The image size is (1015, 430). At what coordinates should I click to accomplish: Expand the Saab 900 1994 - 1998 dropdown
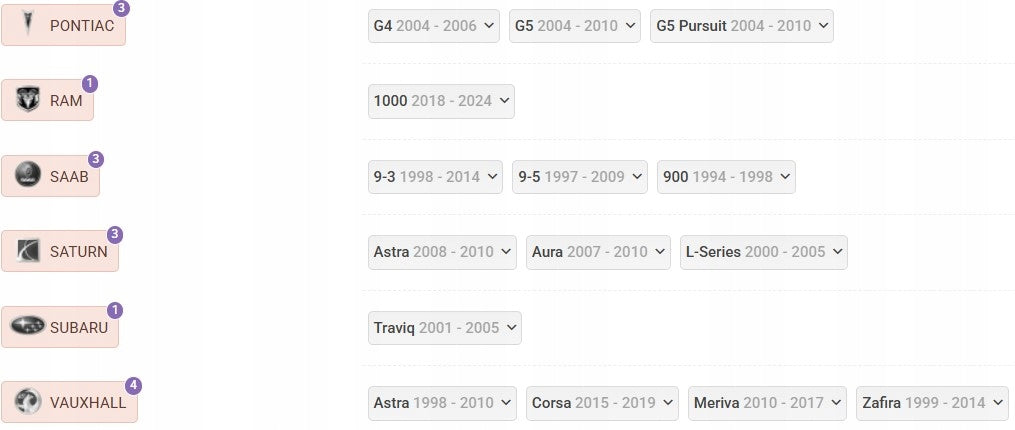(x=726, y=177)
